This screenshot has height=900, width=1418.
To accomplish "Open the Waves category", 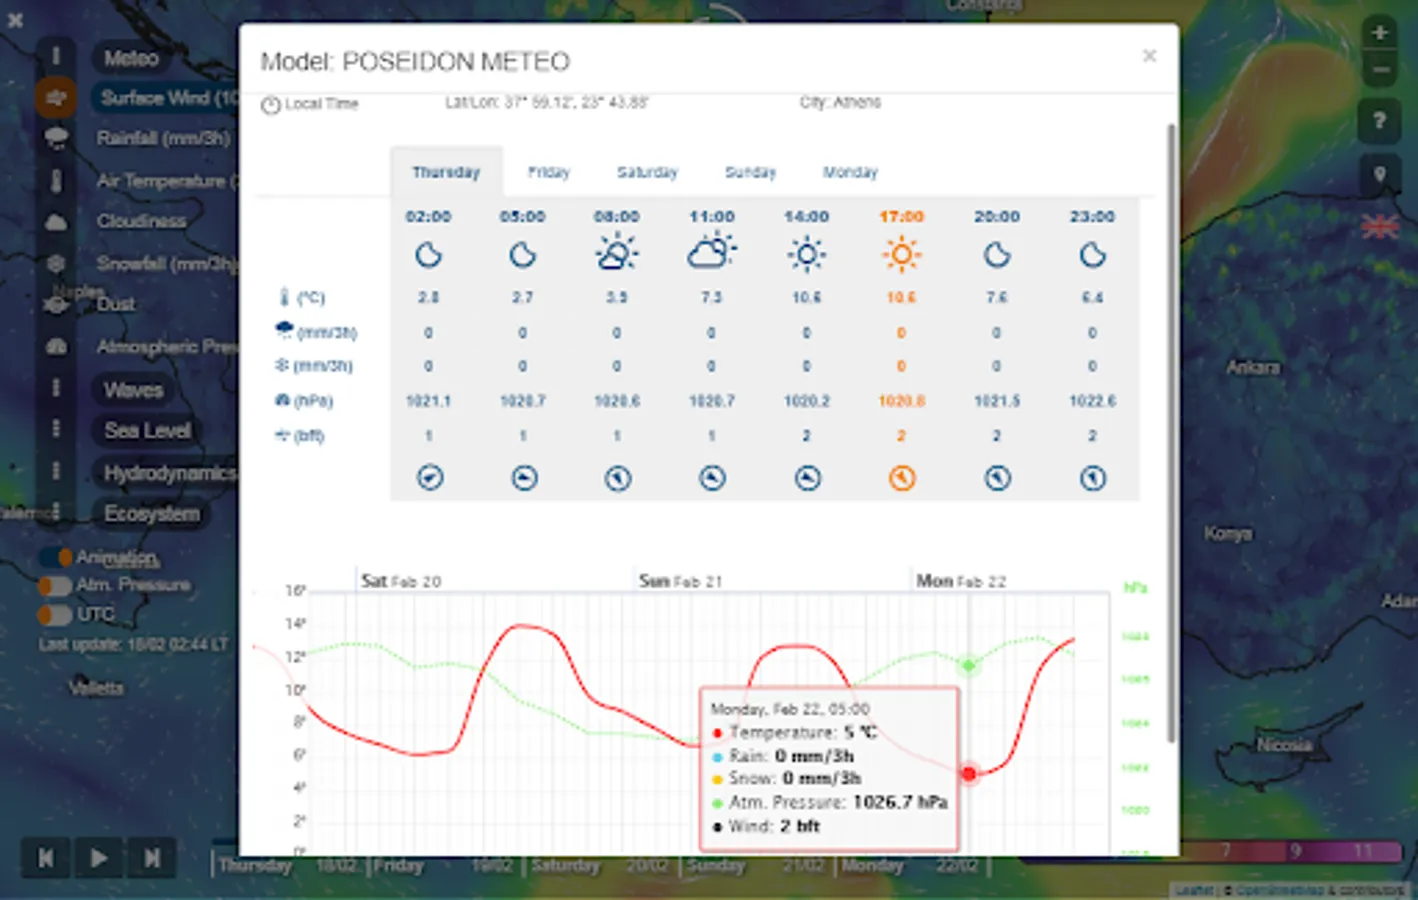I will pyautogui.click(x=133, y=390).
